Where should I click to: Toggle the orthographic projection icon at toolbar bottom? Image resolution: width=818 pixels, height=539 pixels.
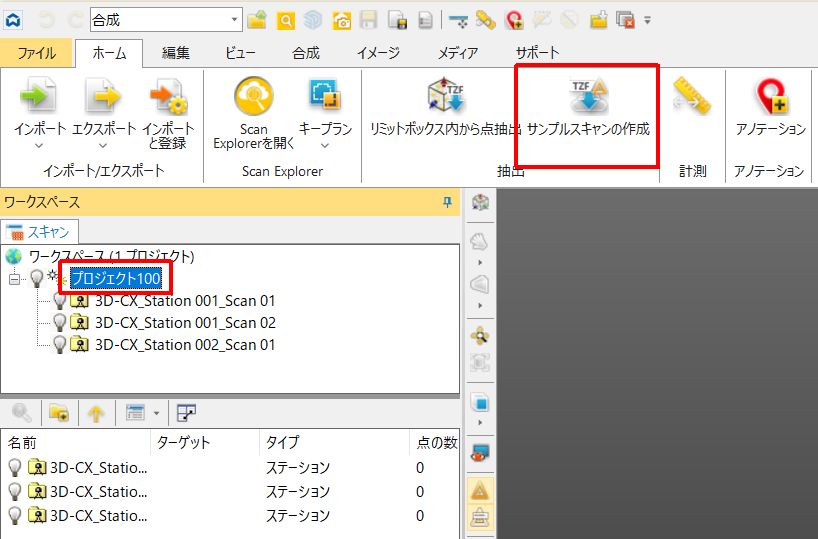(480, 518)
